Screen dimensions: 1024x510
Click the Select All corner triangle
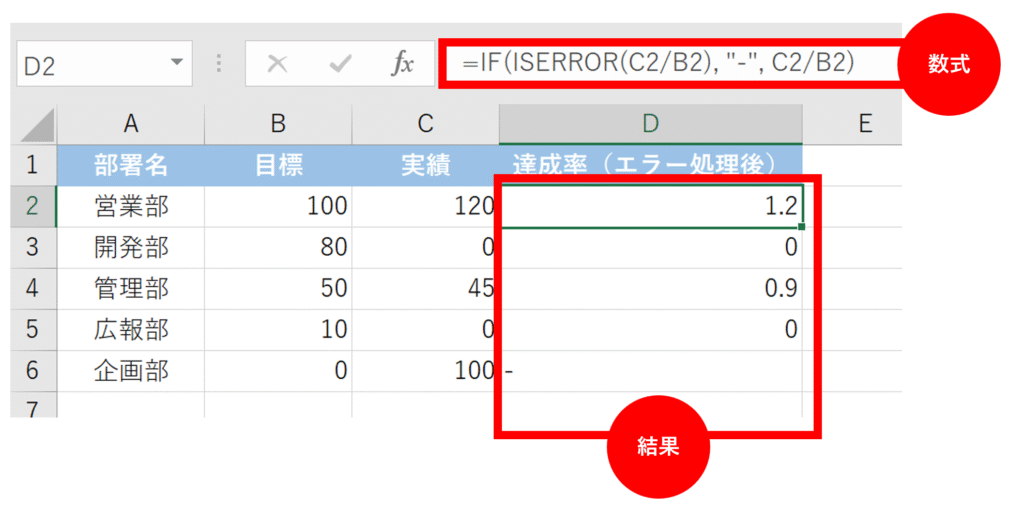(x=38, y=125)
